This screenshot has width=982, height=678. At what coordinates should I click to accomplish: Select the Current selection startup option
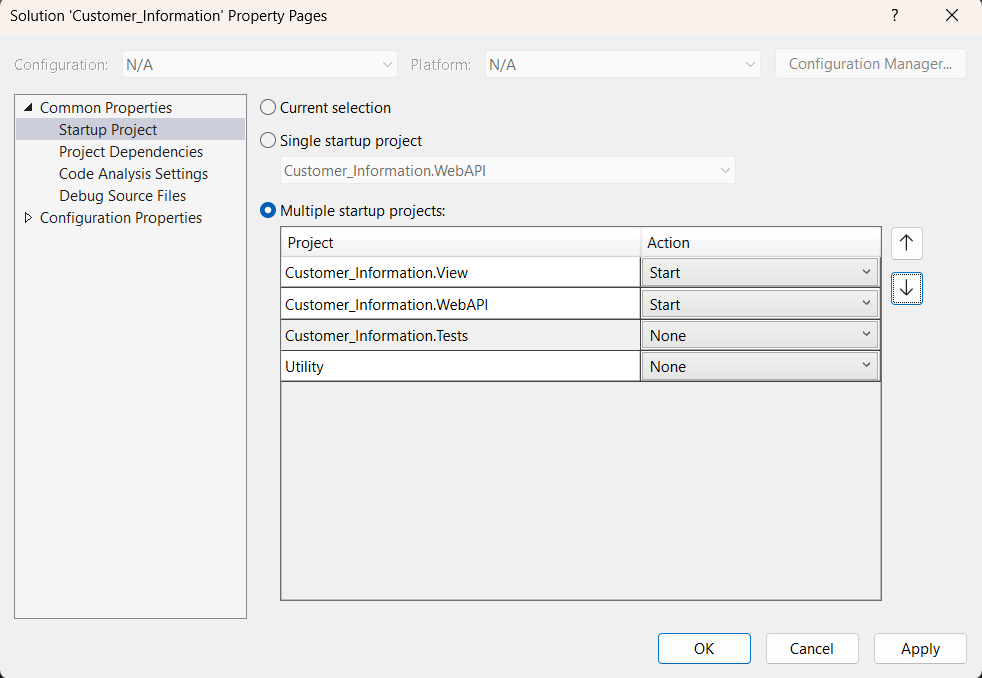coord(267,108)
